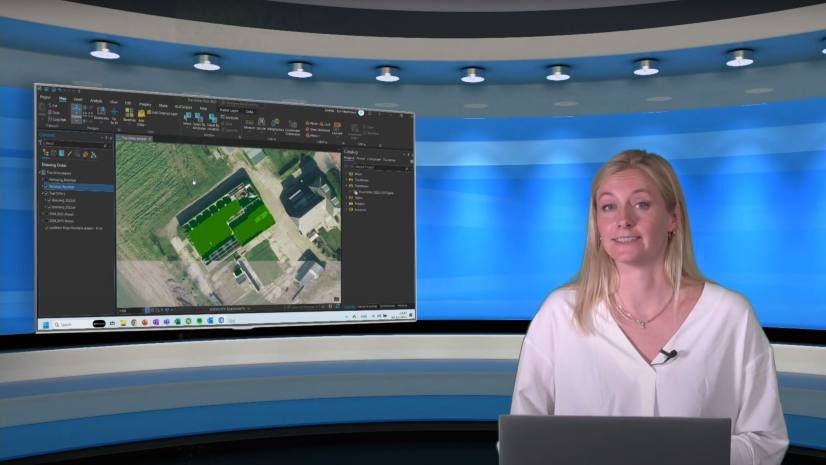Toggle the Luchtfoto basemap layer checkbox
826x465 pixels.
(46, 227)
